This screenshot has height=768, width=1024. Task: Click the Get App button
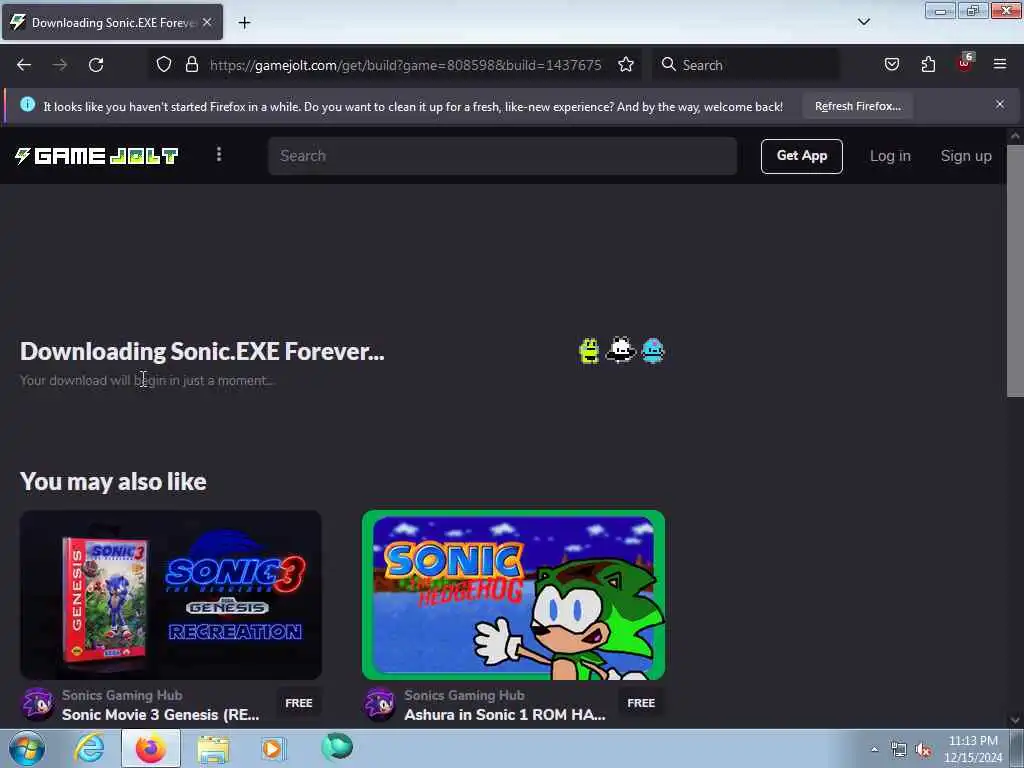pos(801,156)
